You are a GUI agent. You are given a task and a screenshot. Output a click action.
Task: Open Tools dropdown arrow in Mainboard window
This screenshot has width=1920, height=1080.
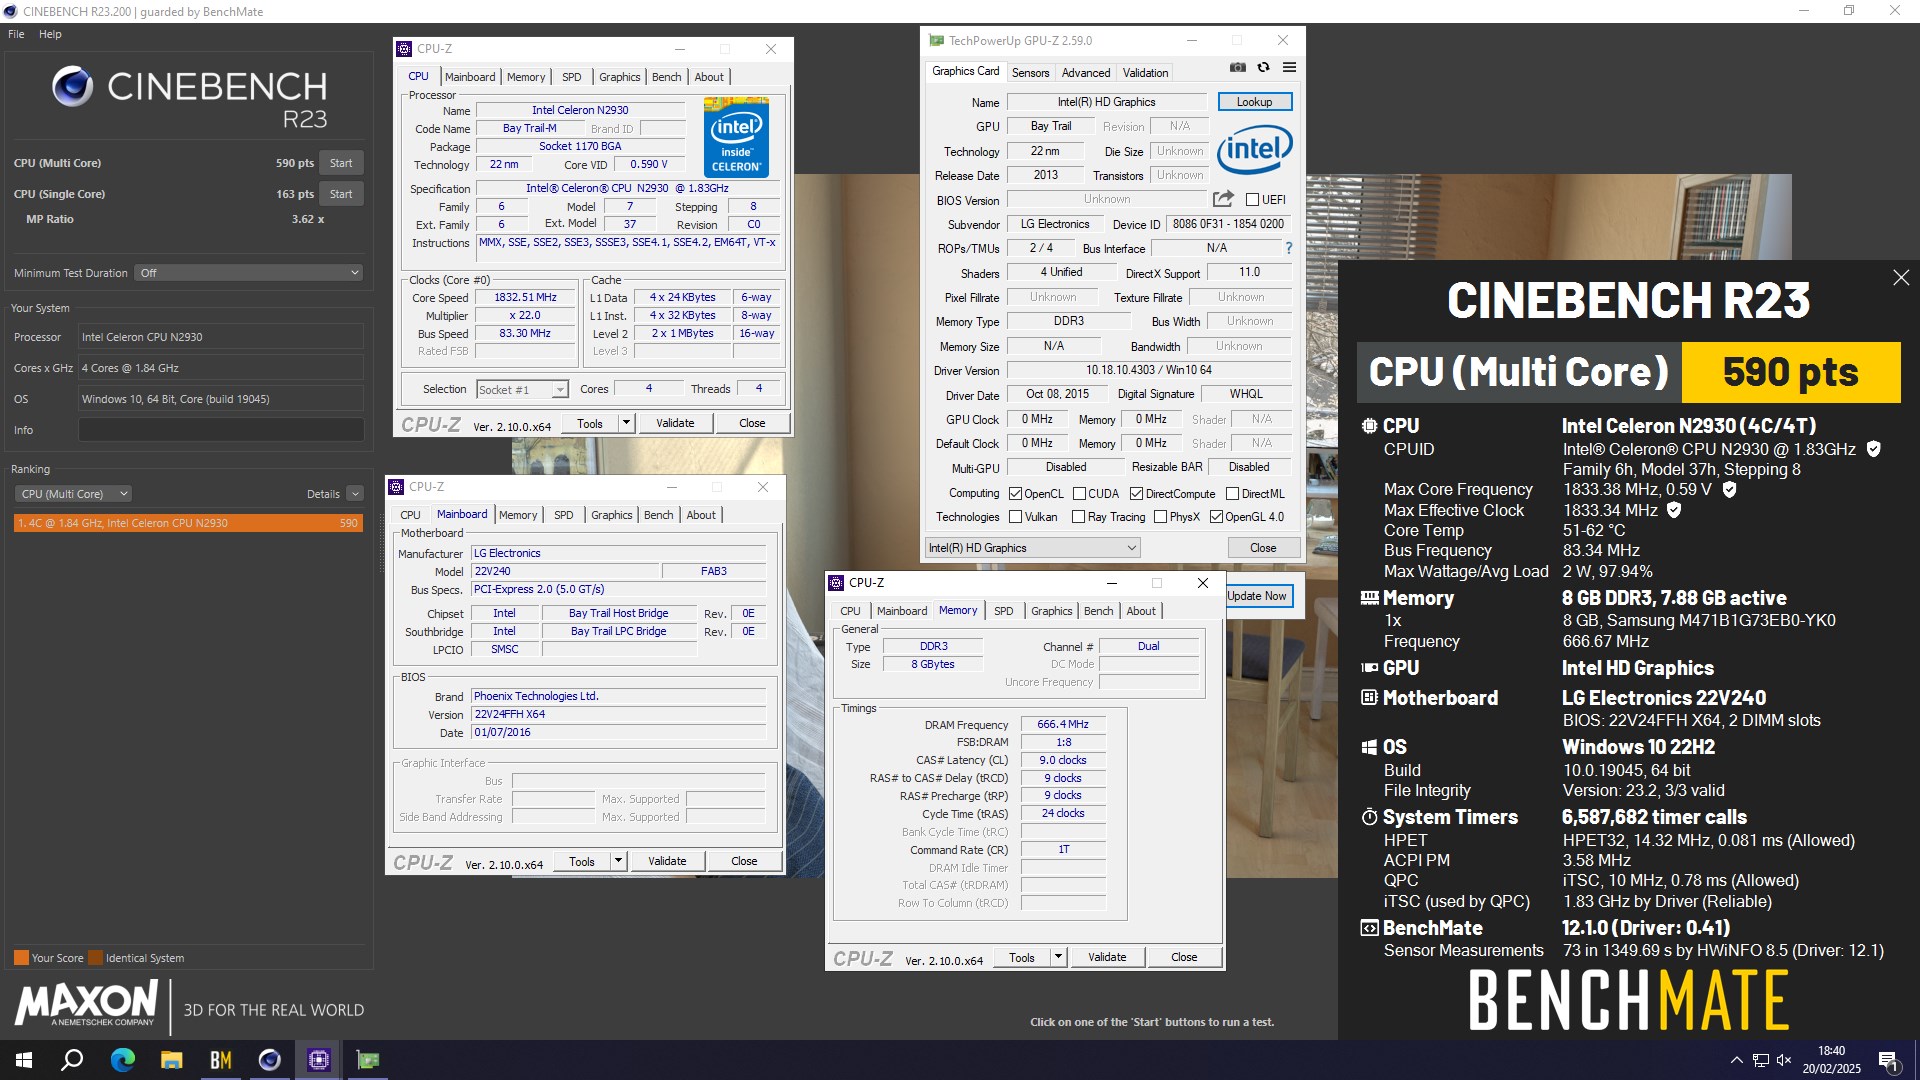(x=618, y=861)
